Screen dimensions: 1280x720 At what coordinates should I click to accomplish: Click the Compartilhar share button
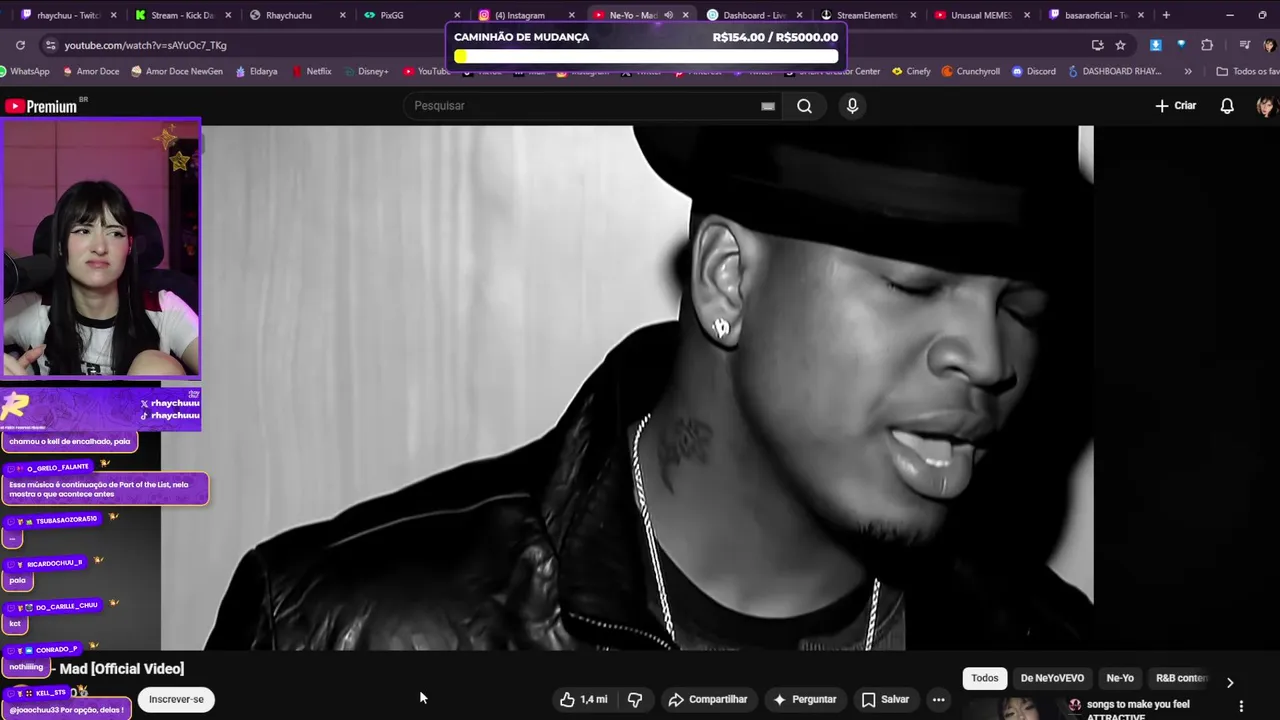(x=708, y=699)
